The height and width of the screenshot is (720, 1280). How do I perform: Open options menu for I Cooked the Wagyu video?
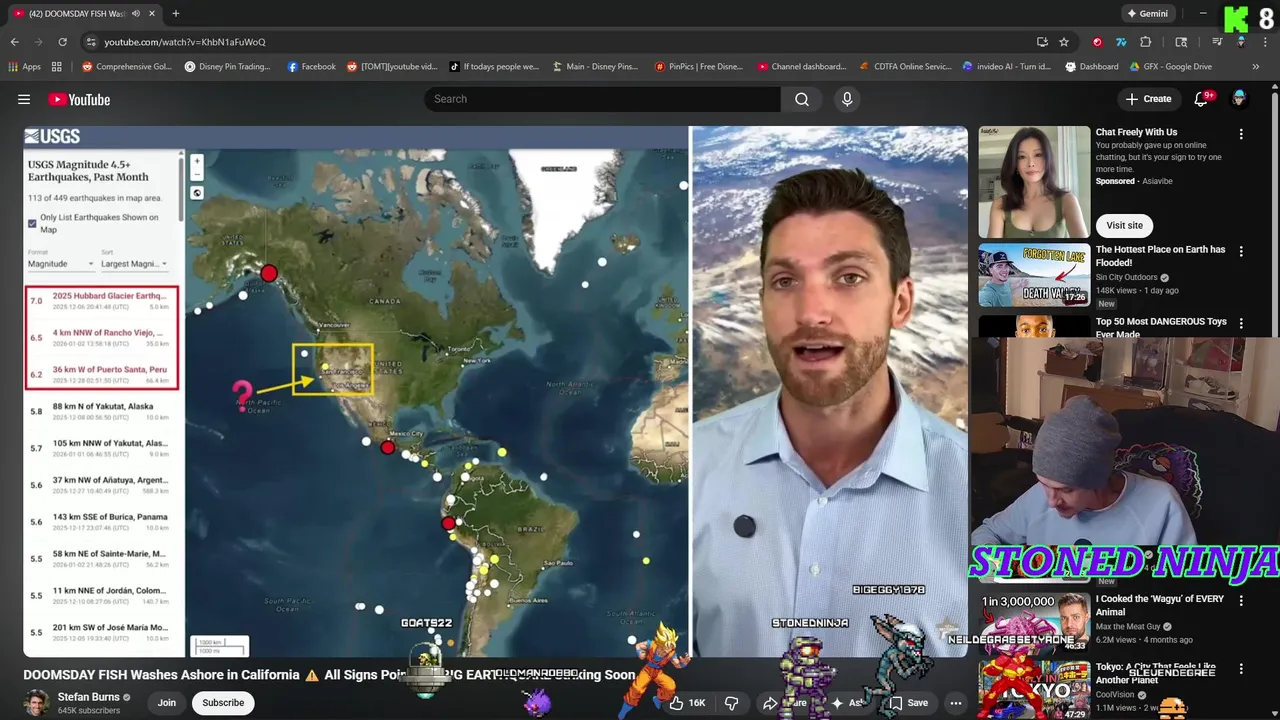pos(1241,601)
